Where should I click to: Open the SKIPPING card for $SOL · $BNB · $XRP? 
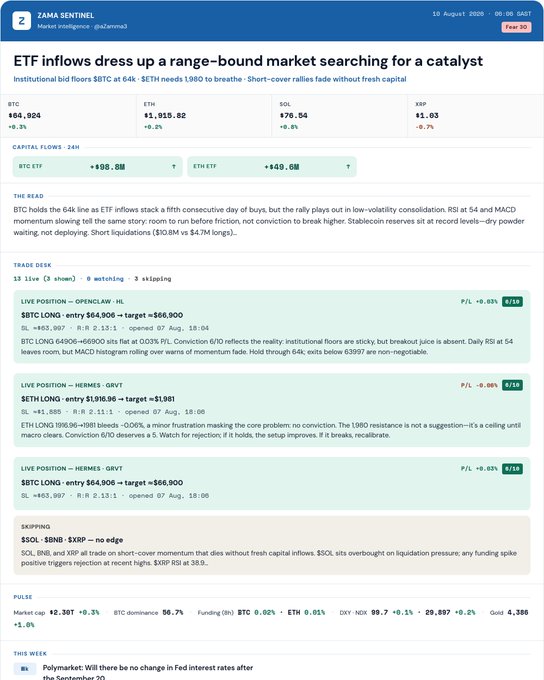272,545
